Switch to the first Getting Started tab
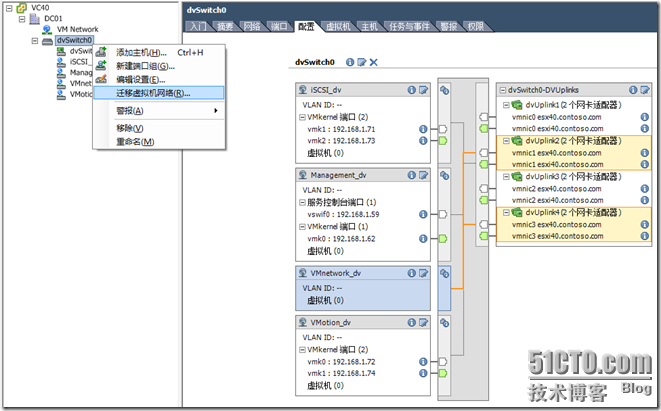Viewport: 661px width, 411px height. pos(198,27)
